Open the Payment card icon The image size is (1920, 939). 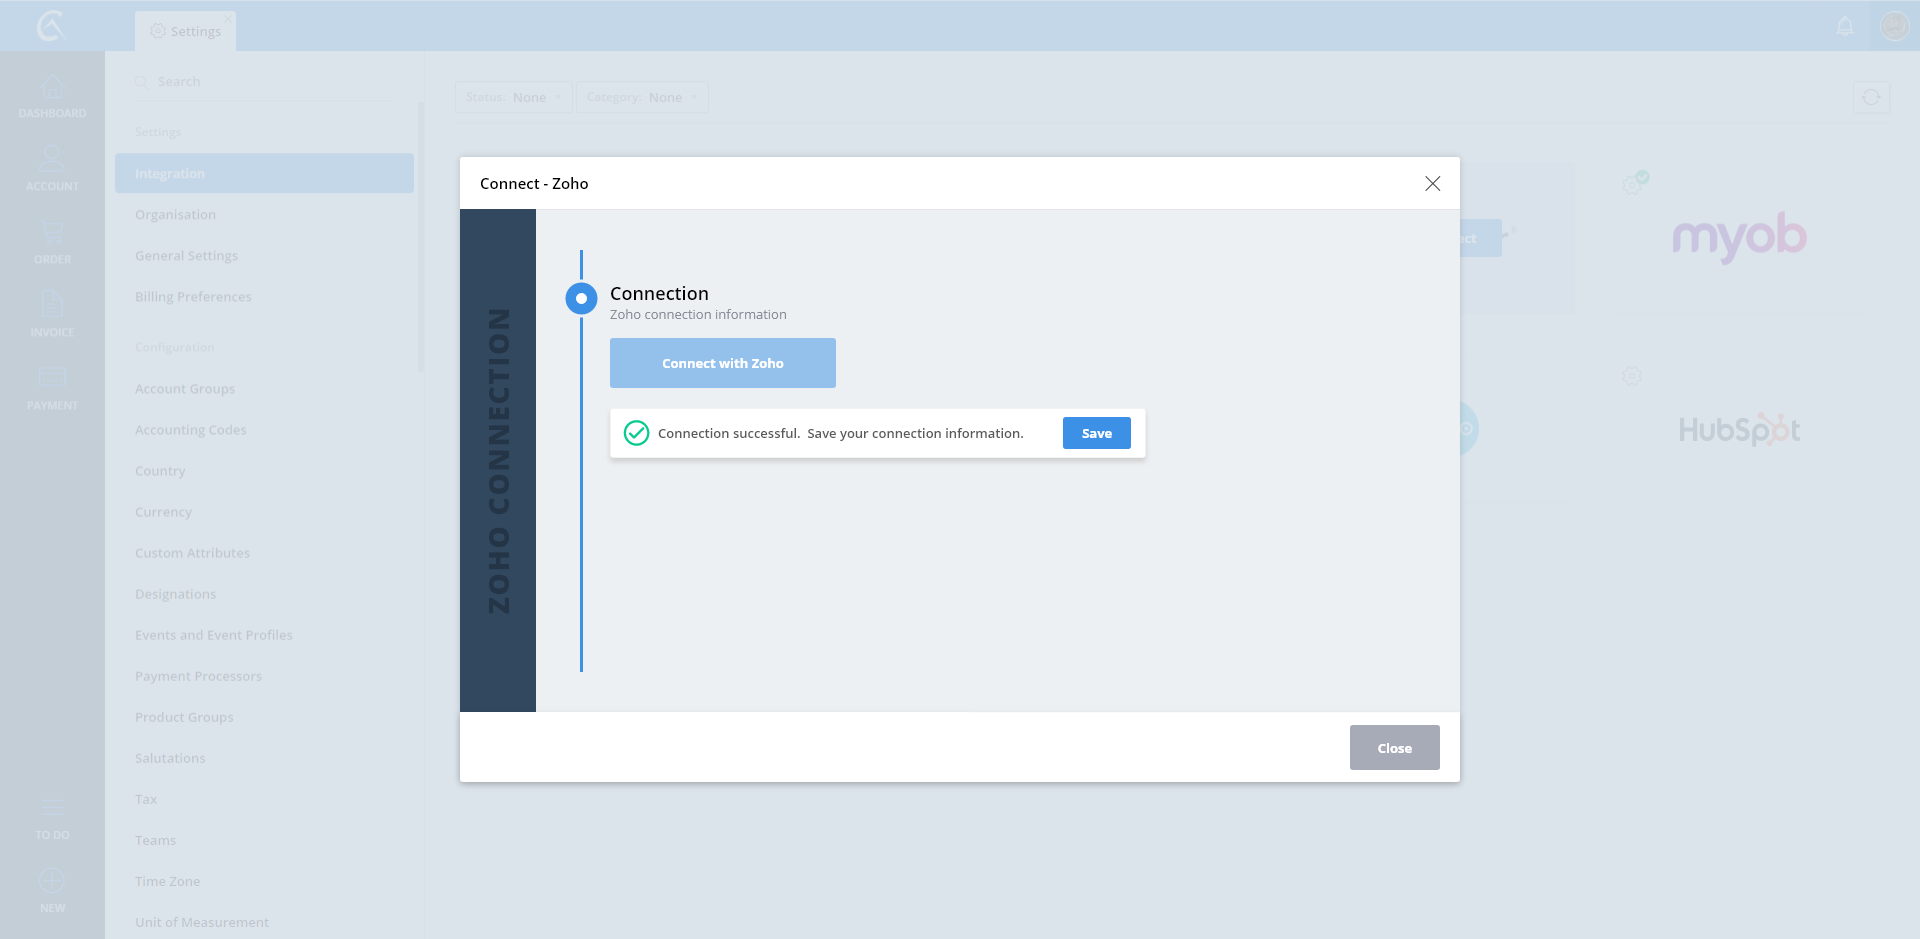52,378
